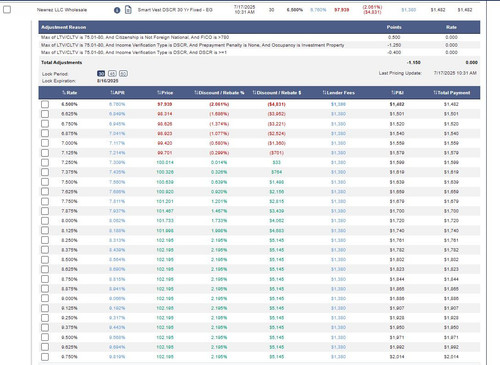This screenshot has width=500, height=365.
Task: Tick the 8.000% rate checkbox
Action: 45,221
